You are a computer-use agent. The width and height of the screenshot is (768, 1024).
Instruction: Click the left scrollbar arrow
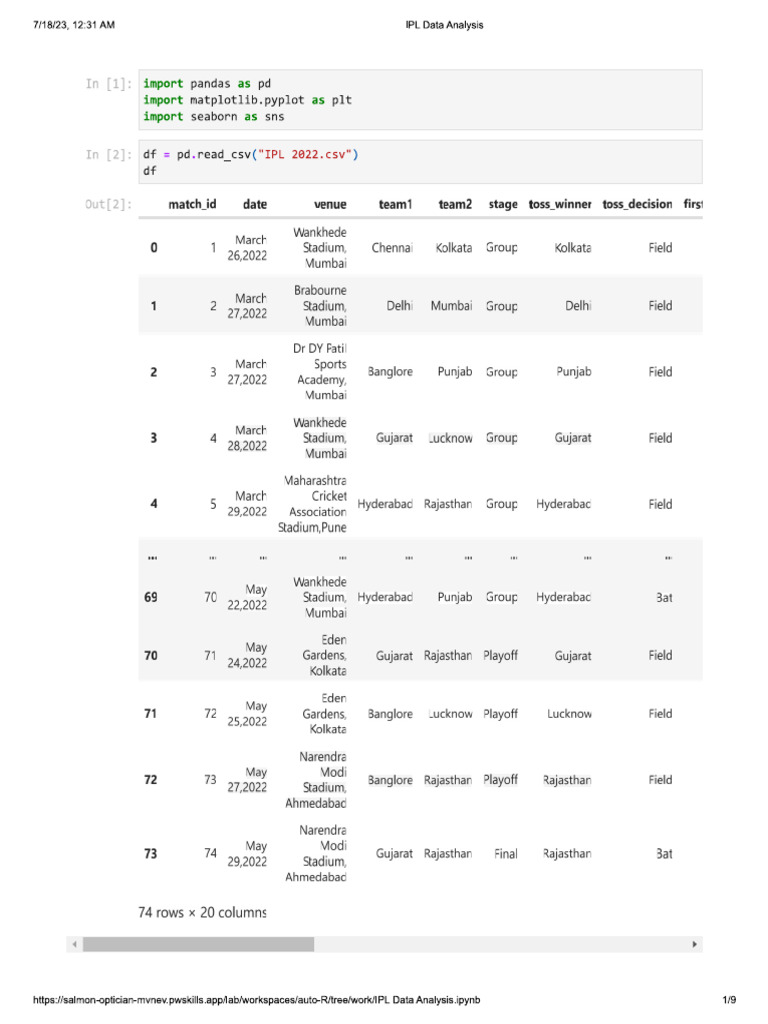(x=74, y=944)
